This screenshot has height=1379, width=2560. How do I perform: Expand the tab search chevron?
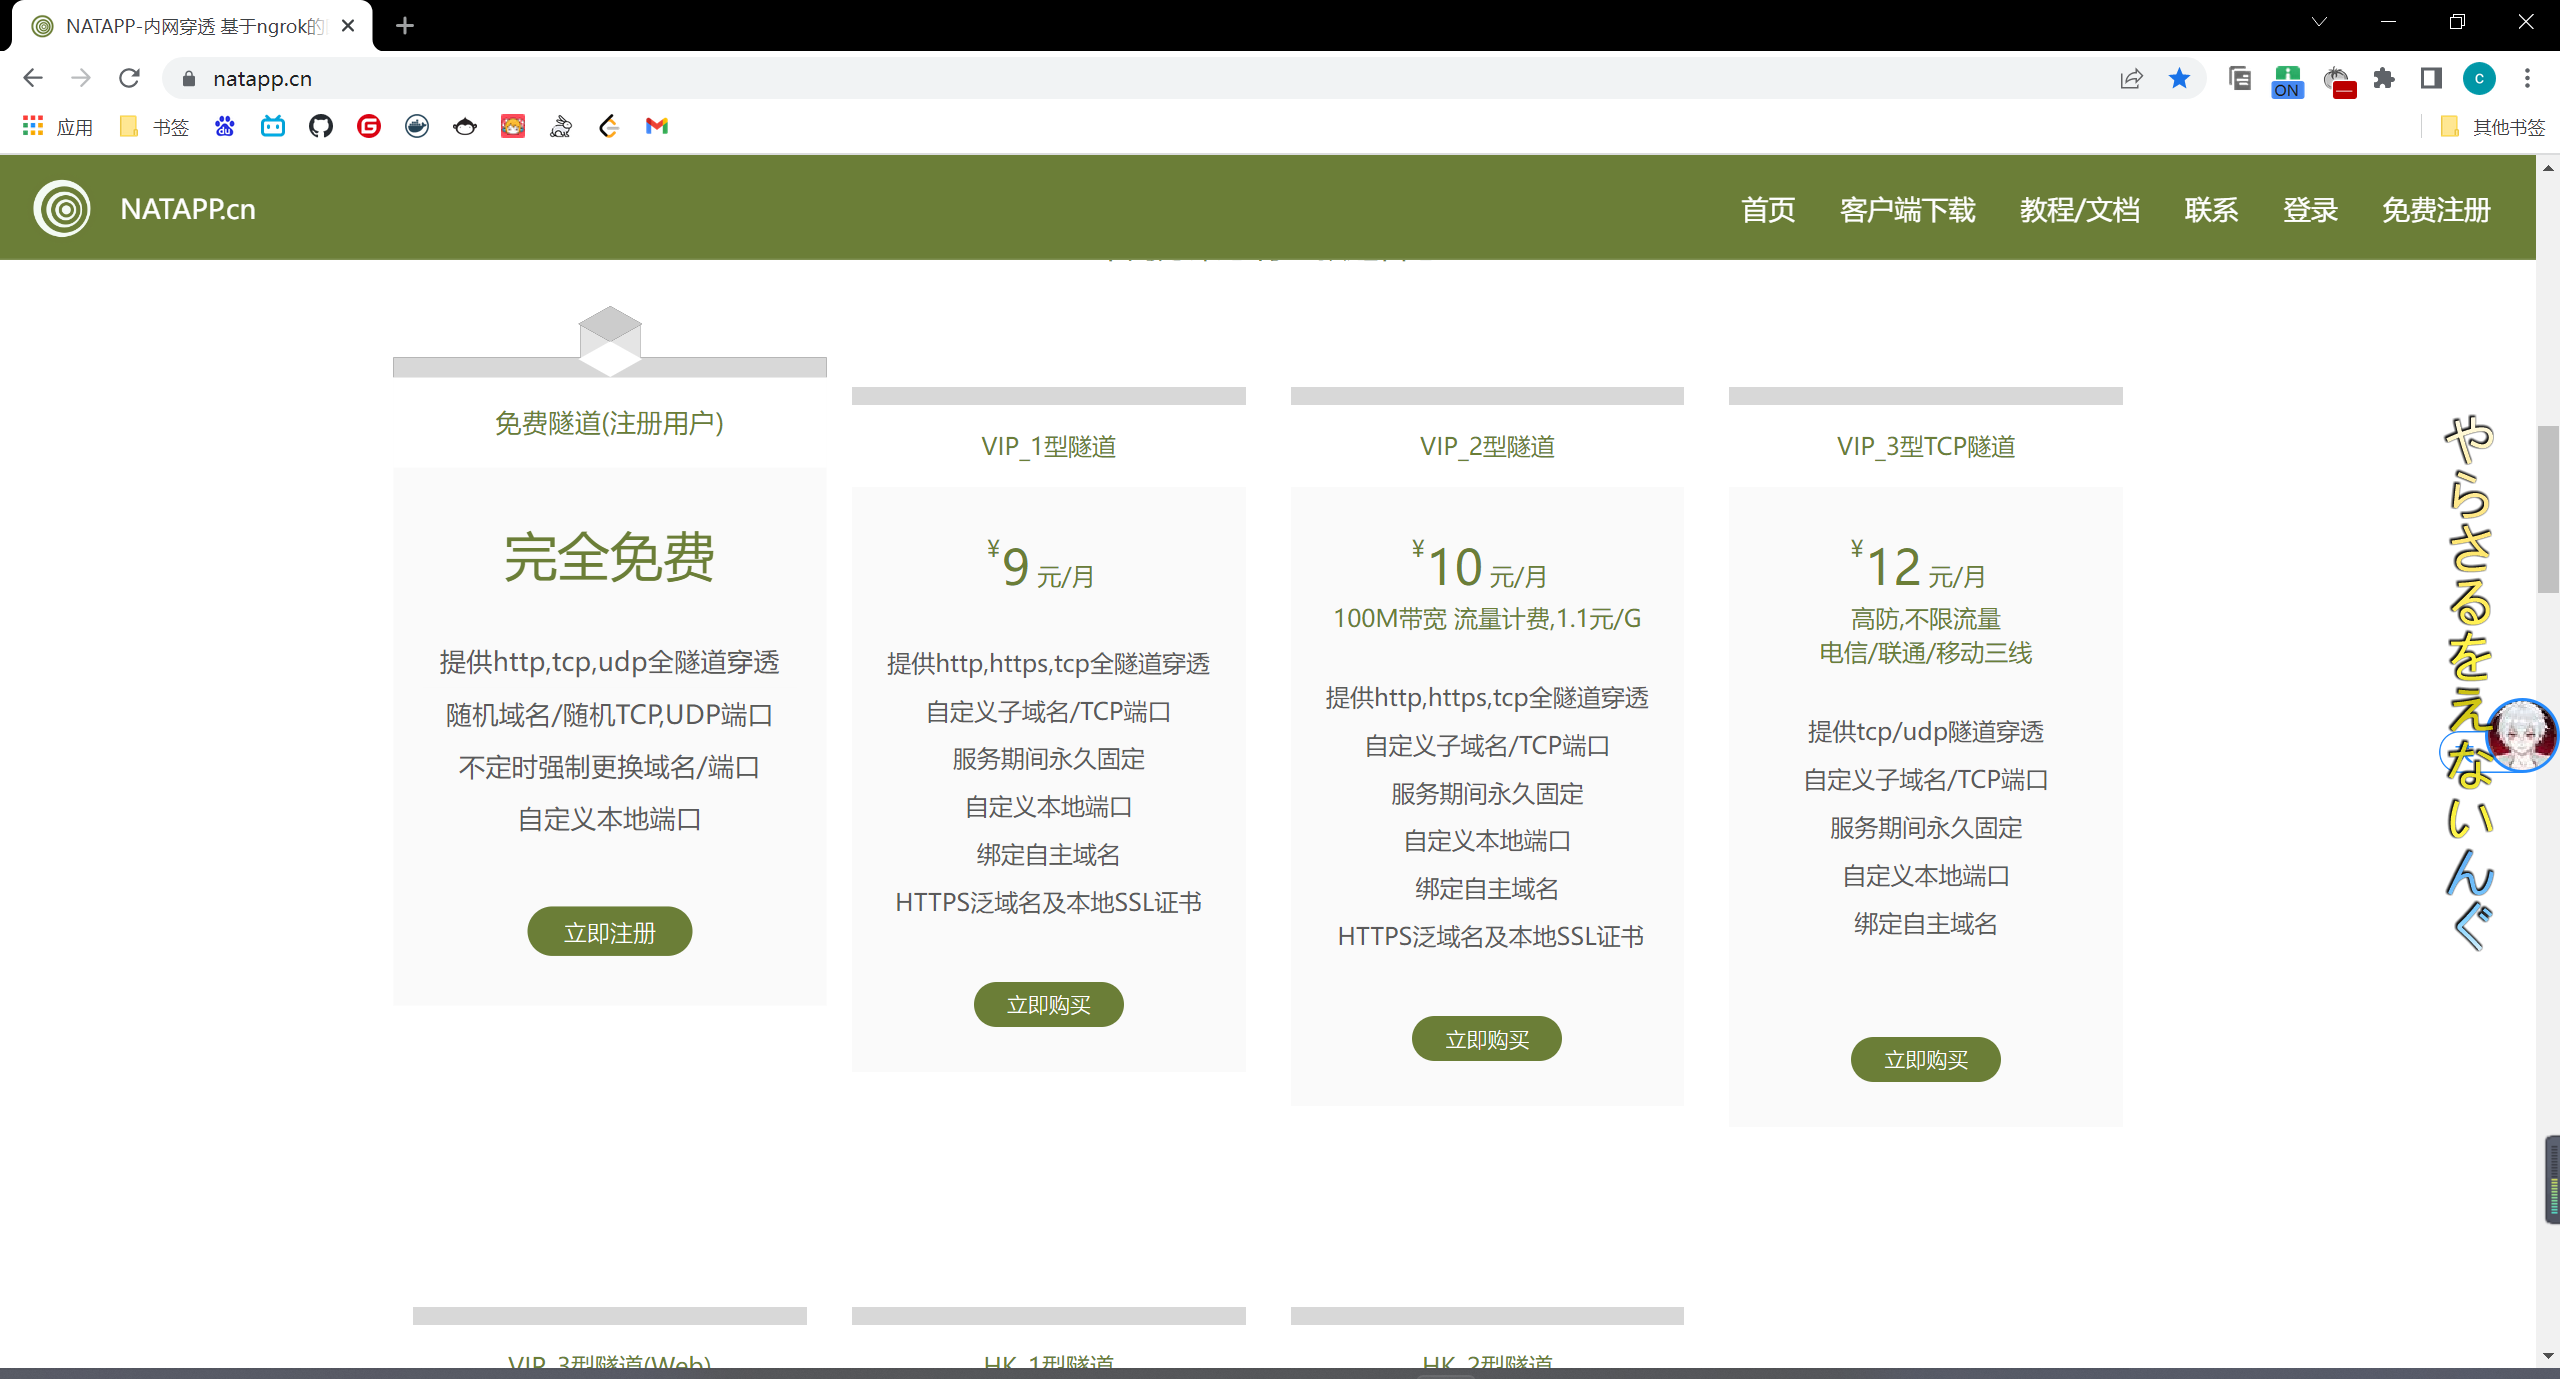pyautogui.click(x=2319, y=22)
